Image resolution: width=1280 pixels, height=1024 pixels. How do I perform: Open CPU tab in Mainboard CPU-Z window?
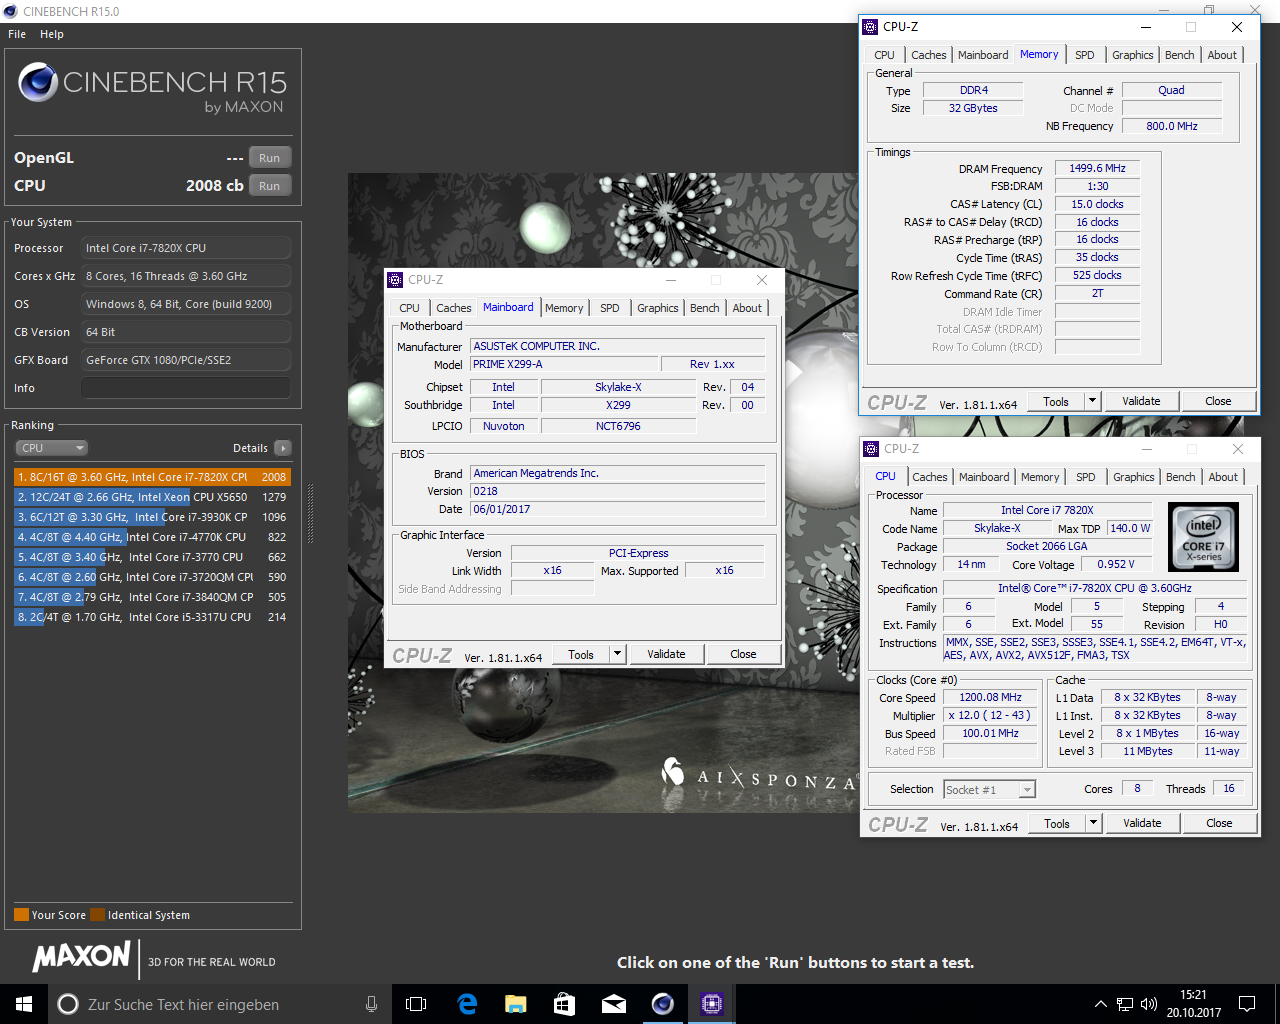410,308
